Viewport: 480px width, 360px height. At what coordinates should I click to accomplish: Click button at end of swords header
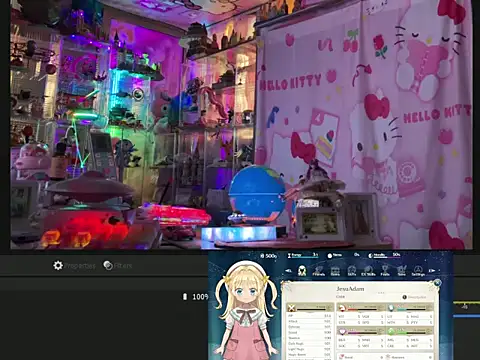(x=330, y=308)
